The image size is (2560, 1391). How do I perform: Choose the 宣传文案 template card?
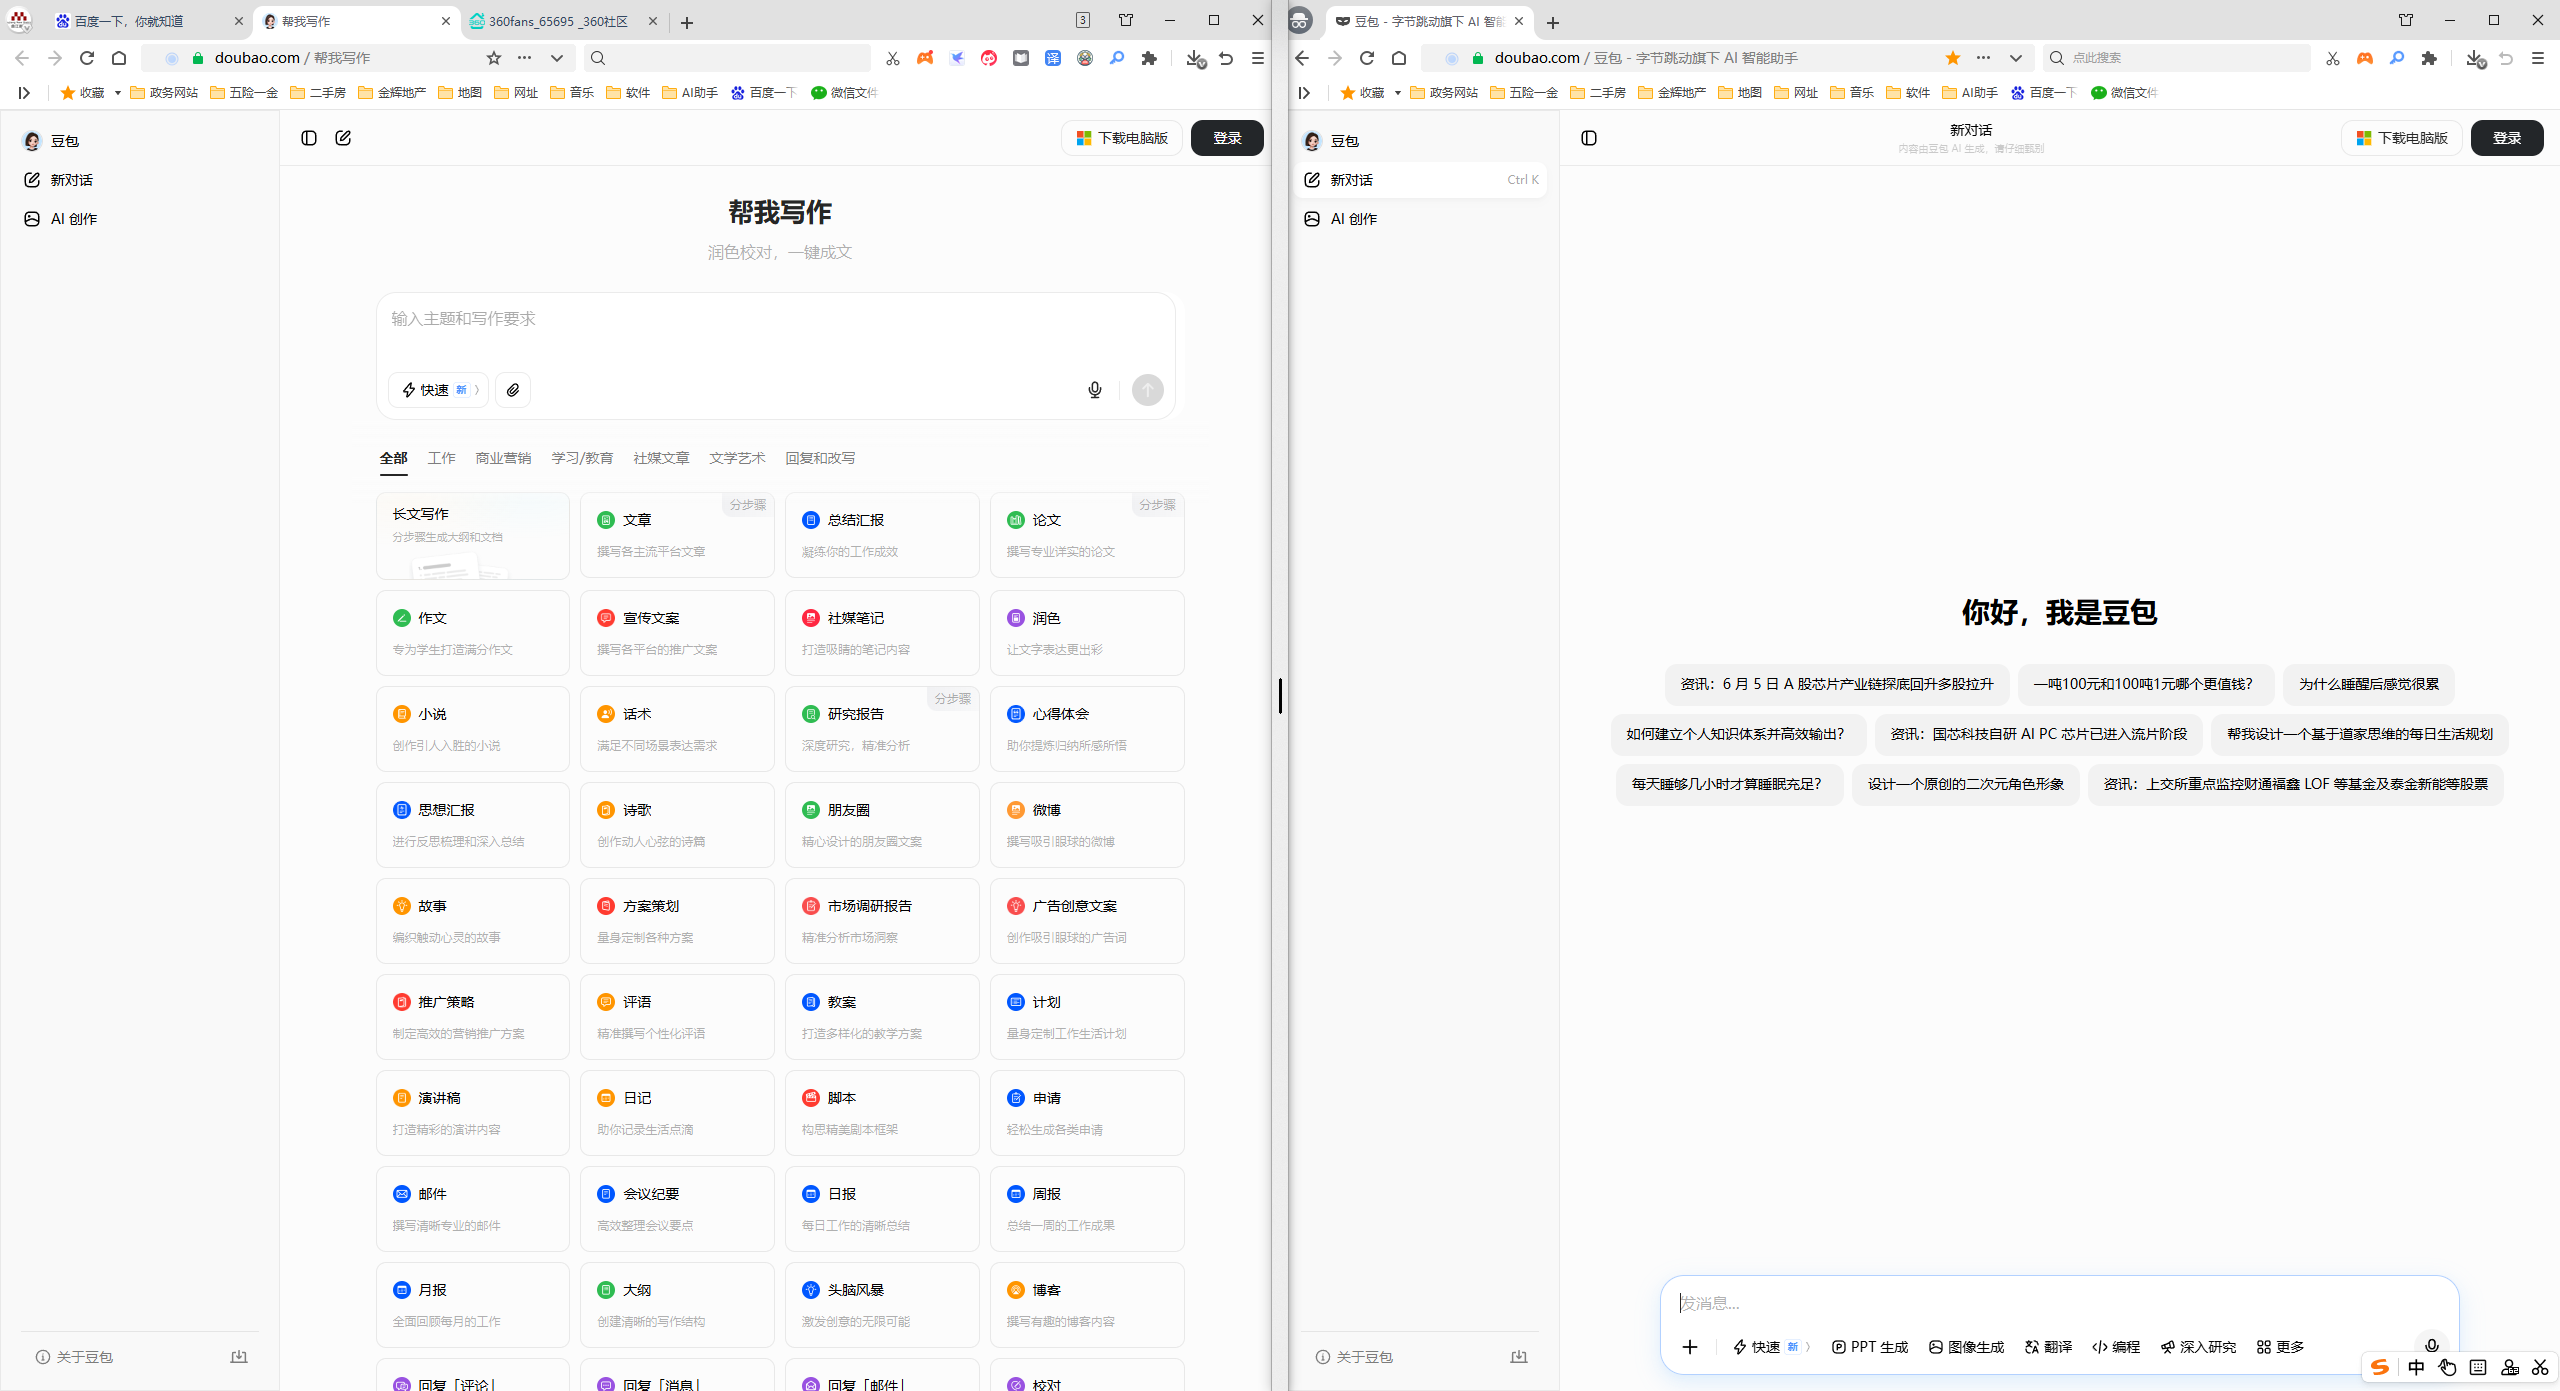point(677,633)
